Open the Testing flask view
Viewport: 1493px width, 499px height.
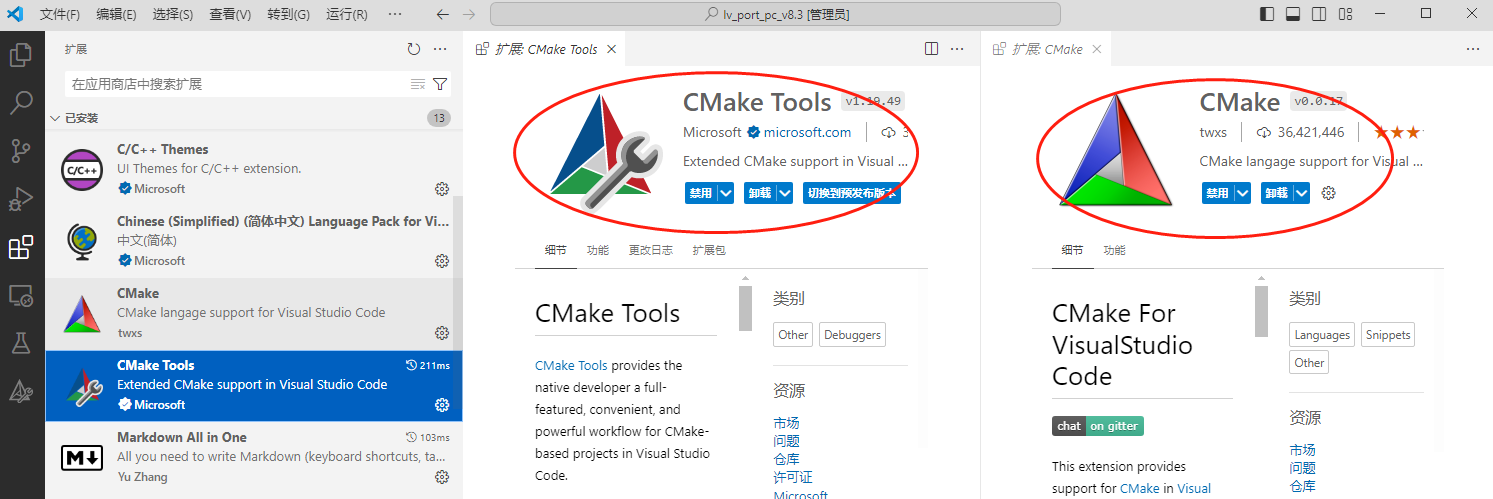tap(21, 344)
